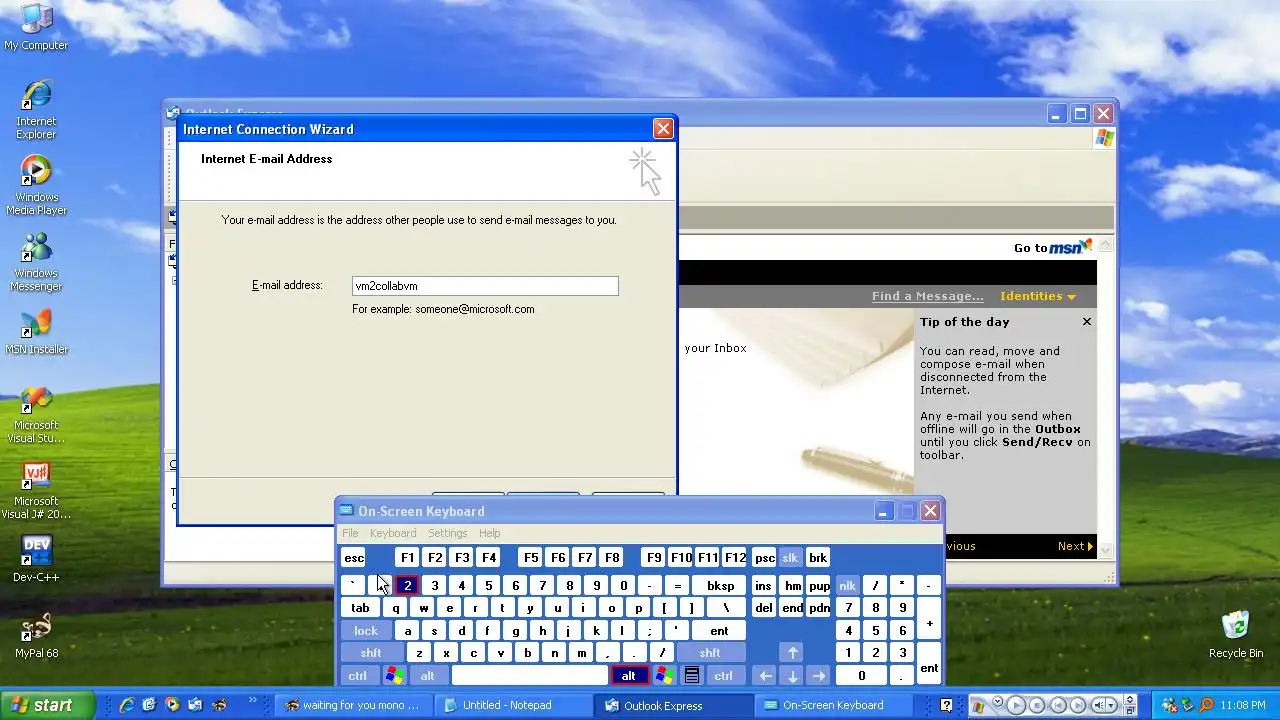
Task: Click stop on the media player taskbar toolbar
Action: point(1037,705)
